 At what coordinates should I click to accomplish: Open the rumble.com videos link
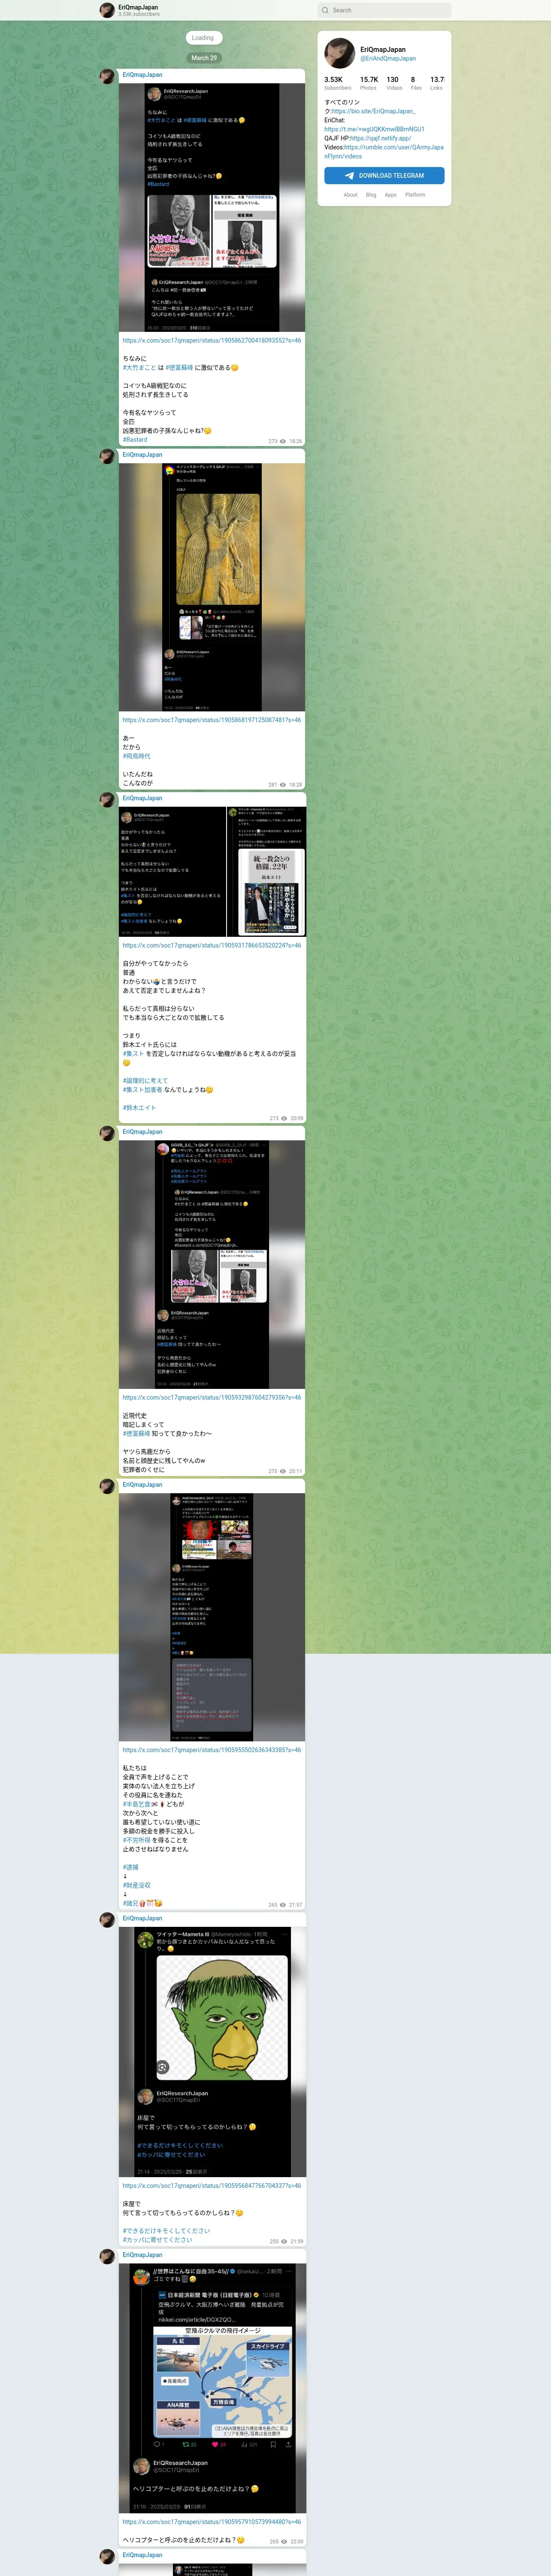(x=384, y=151)
